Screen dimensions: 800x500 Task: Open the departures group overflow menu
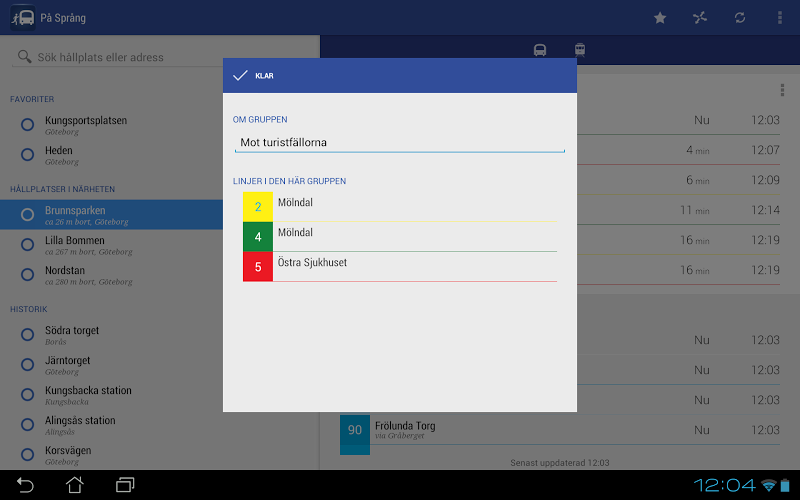pos(782,90)
